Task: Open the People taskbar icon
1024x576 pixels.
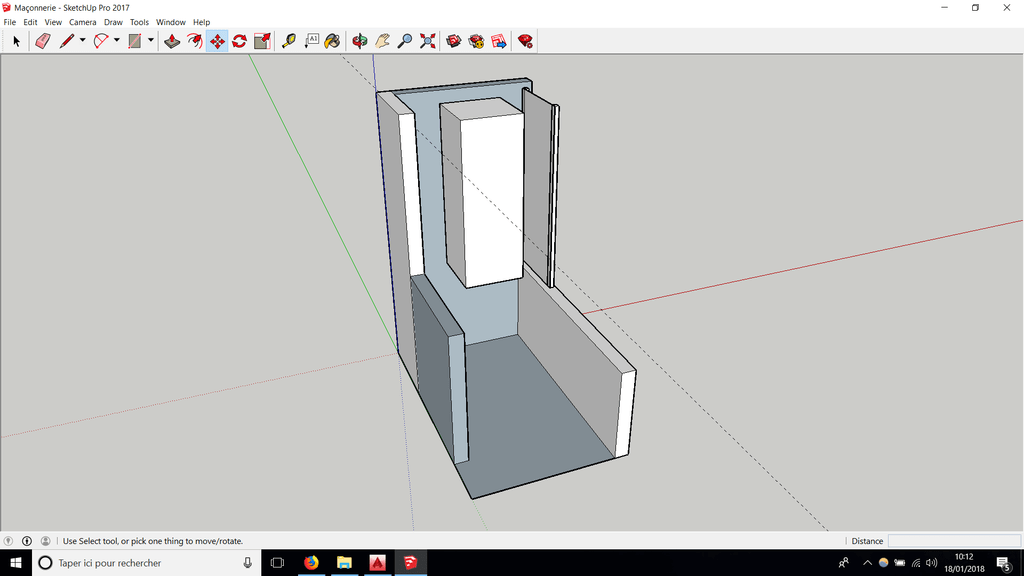Action: 844,563
